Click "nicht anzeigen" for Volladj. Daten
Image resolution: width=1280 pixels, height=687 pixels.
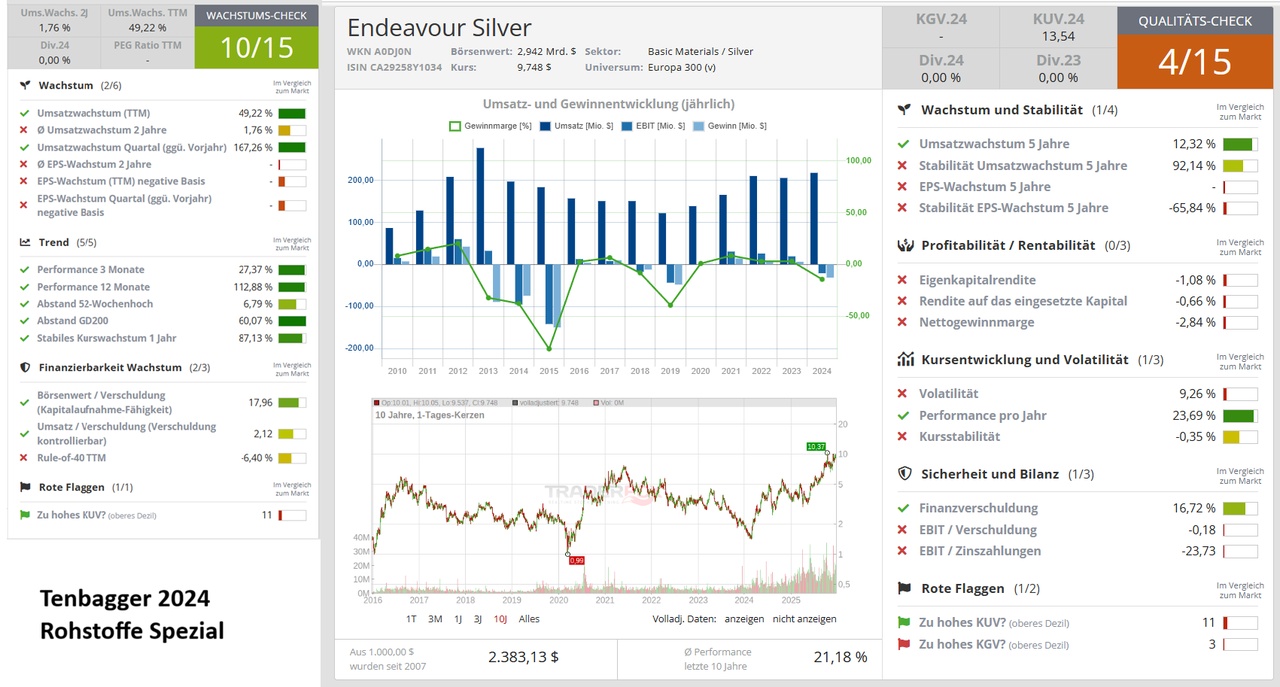coord(805,619)
